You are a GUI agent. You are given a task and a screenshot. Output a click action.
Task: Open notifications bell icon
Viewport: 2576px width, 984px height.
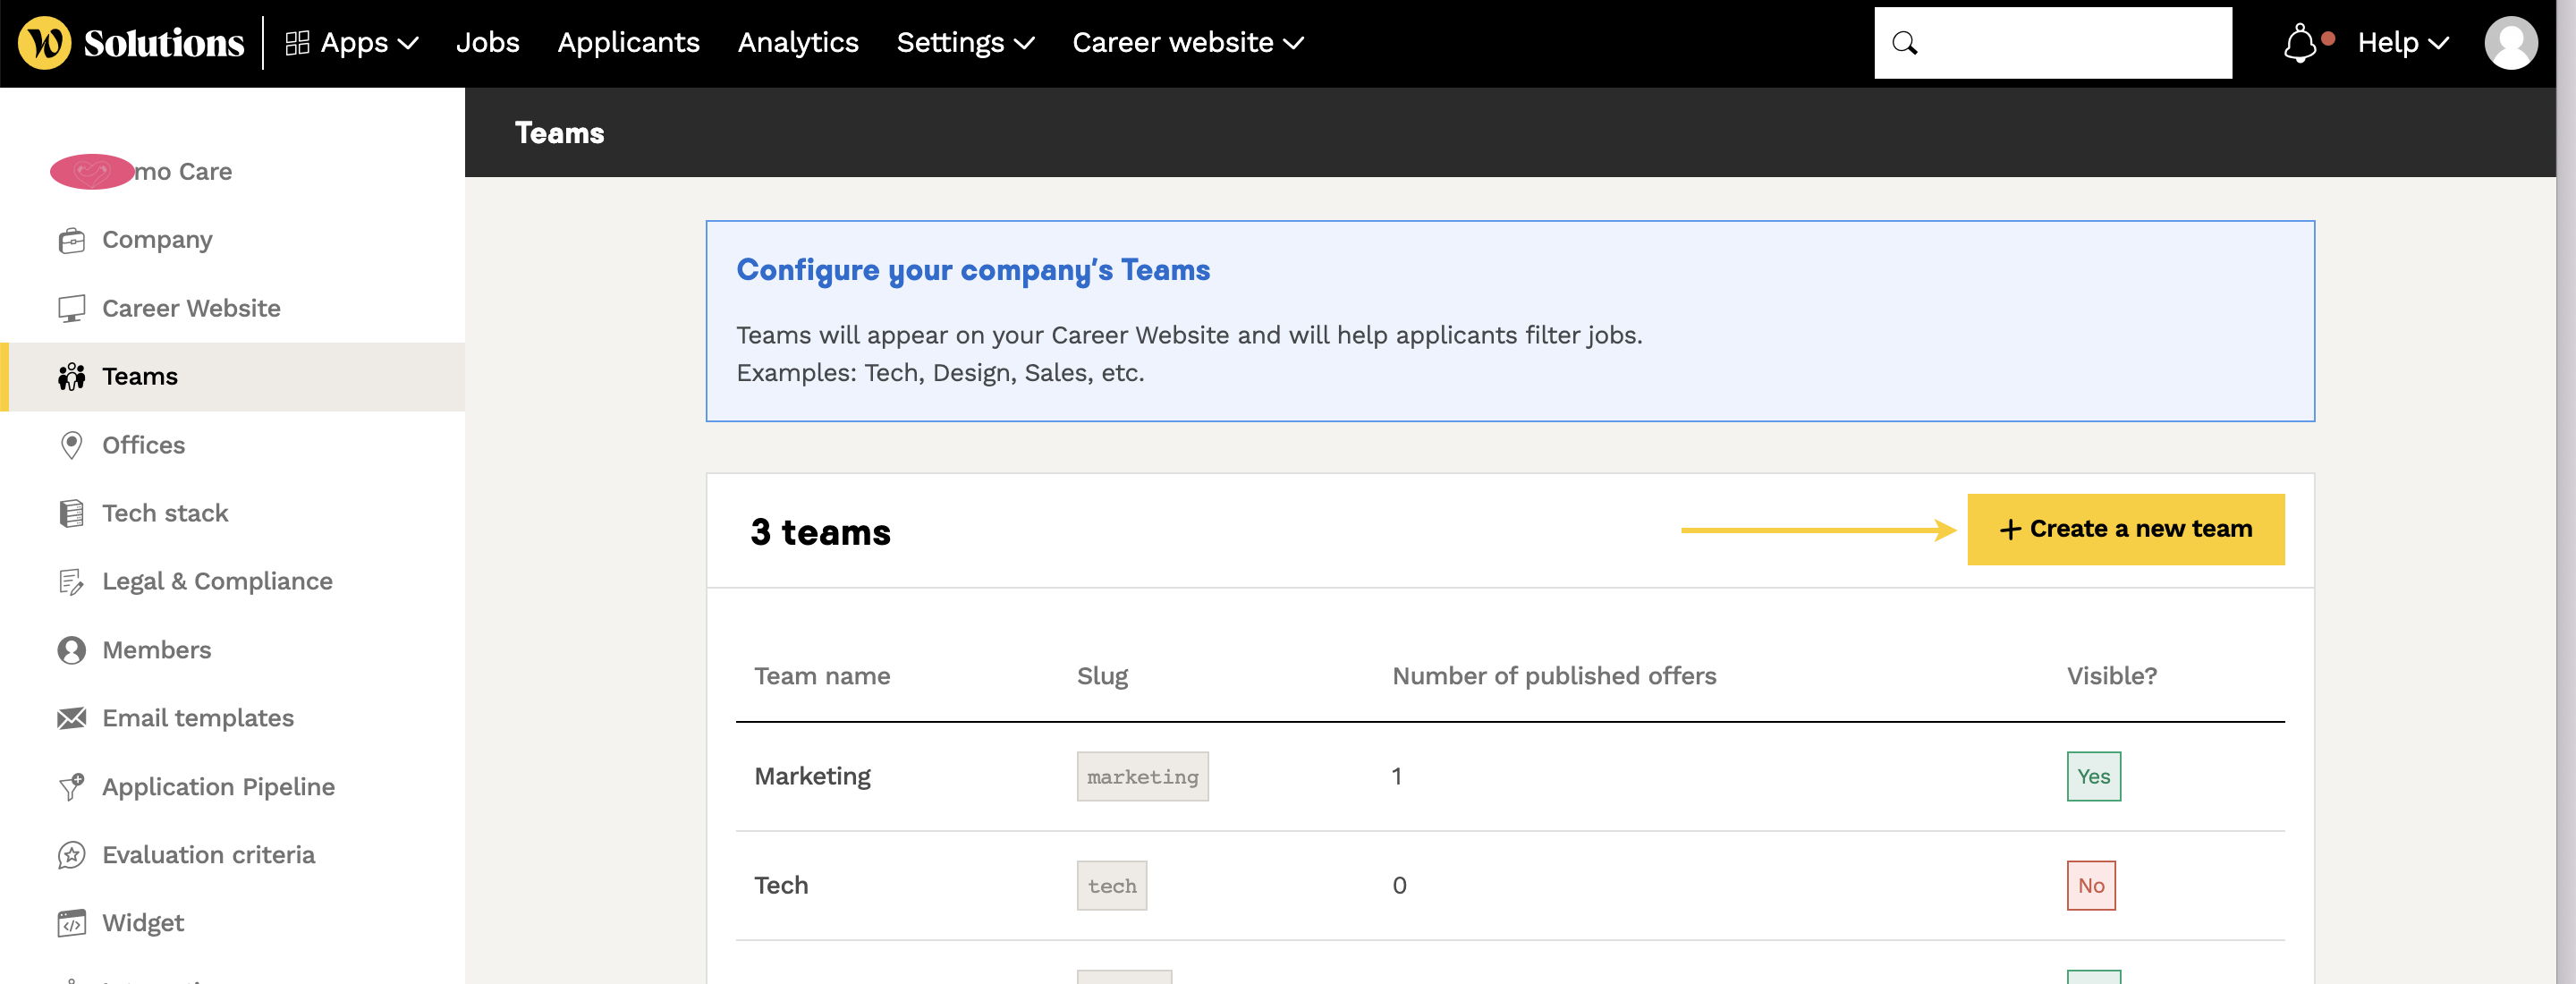[2299, 43]
